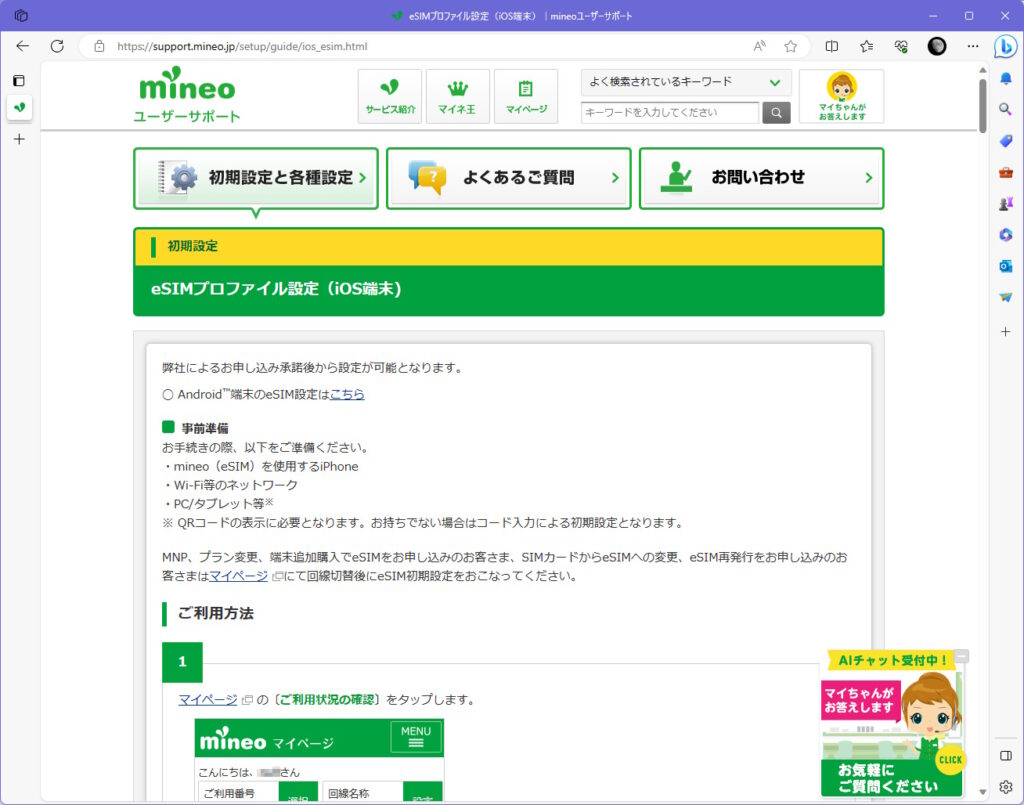Viewport: 1024px width, 805px height.
Task: Open マイページ link in step 1
Action: coord(208,699)
